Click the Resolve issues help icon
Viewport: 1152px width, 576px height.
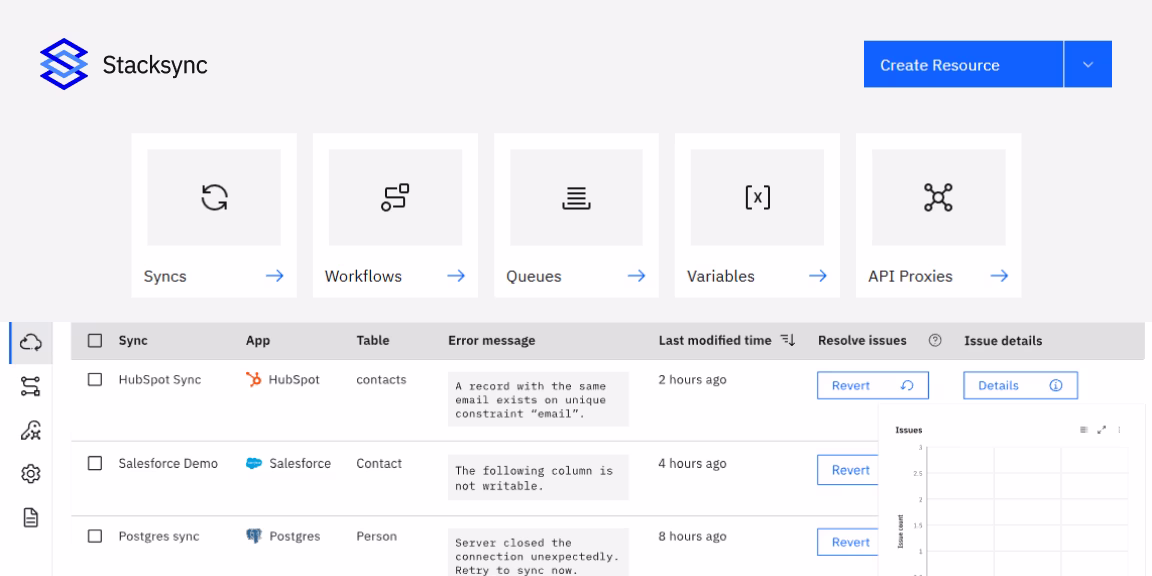click(935, 340)
